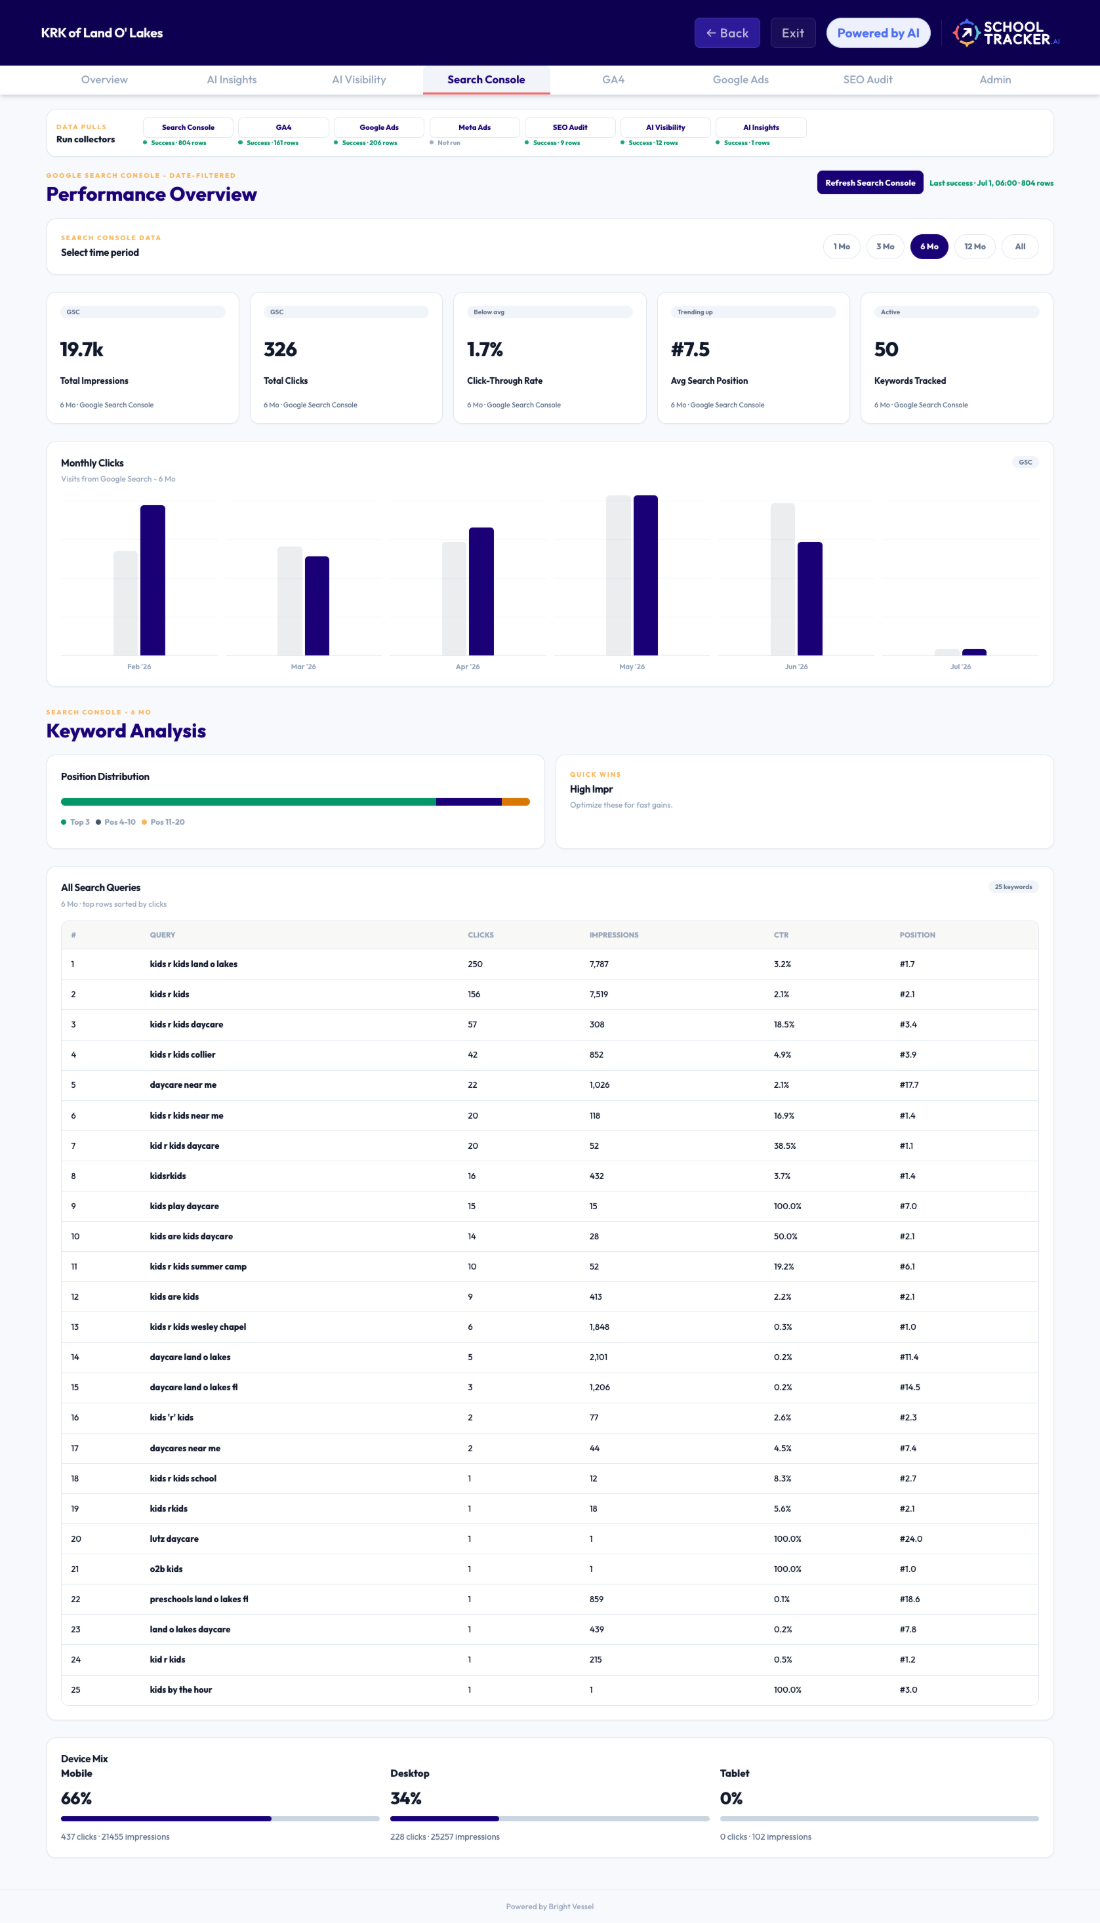Image resolution: width=1100 pixels, height=1923 pixels.
Task: Open the Overview tab
Action: tap(104, 80)
